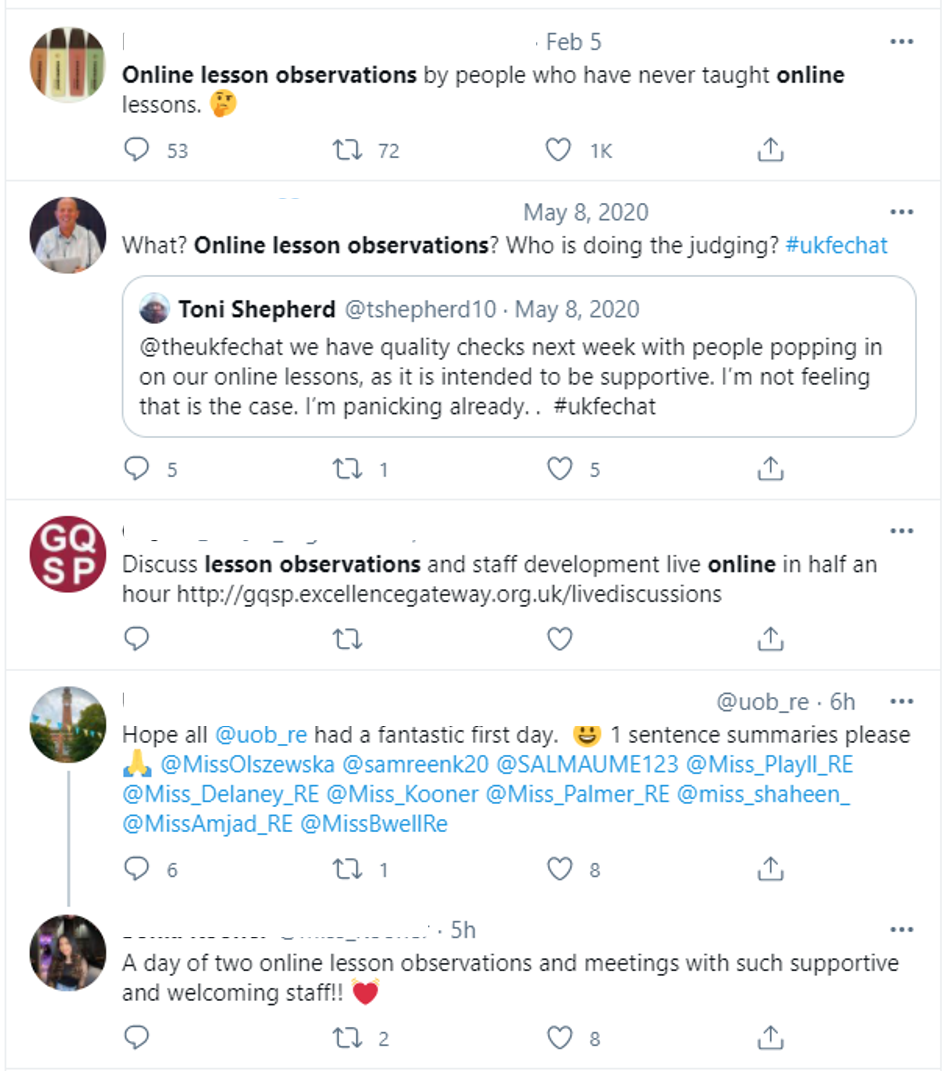Open more options on the May 8 tweet
948x1071 pixels.
coord(902,212)
